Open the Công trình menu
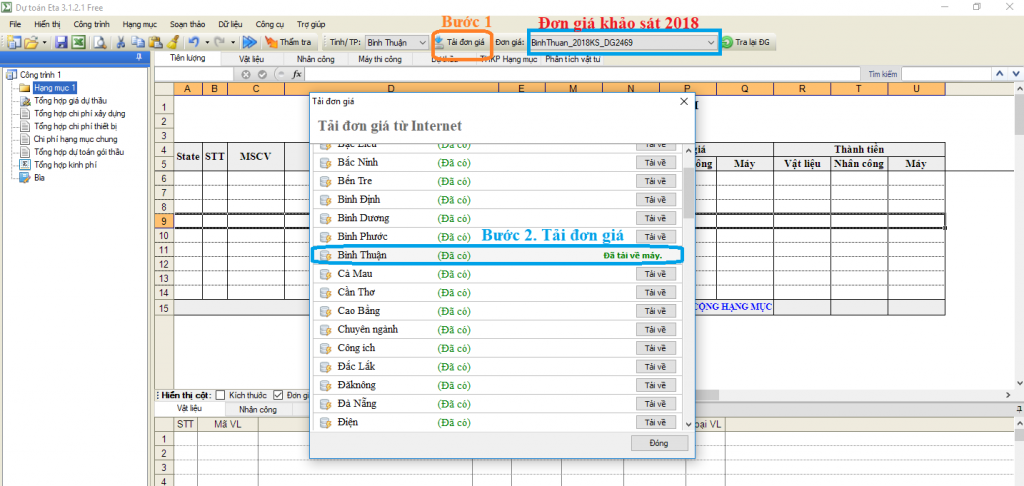Image resolution: width=1024 pixels, height=486 pixels. point(89,22)
